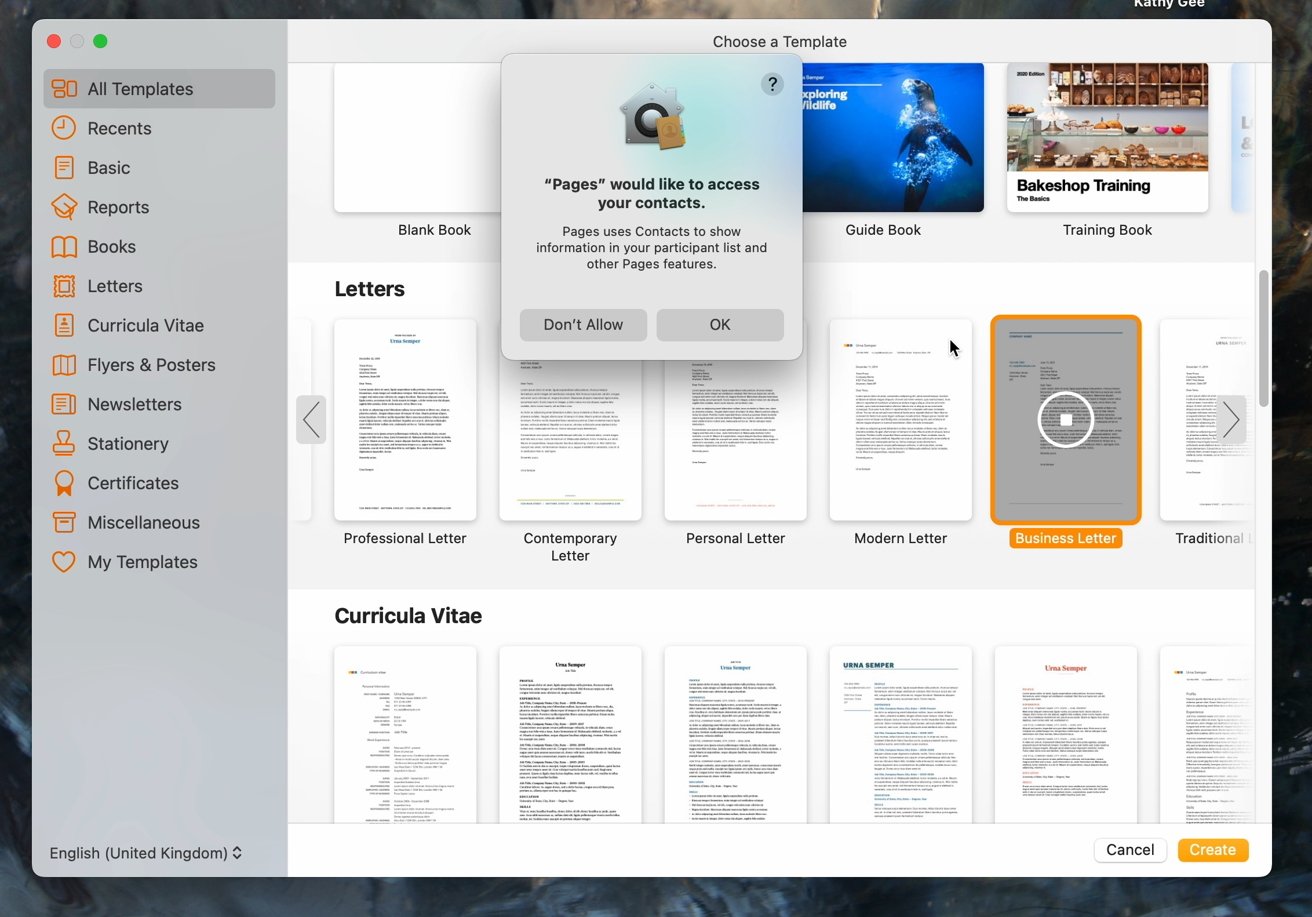Click the Reports icon in sidebar
1312x917 pixels.
click(64, 207)
